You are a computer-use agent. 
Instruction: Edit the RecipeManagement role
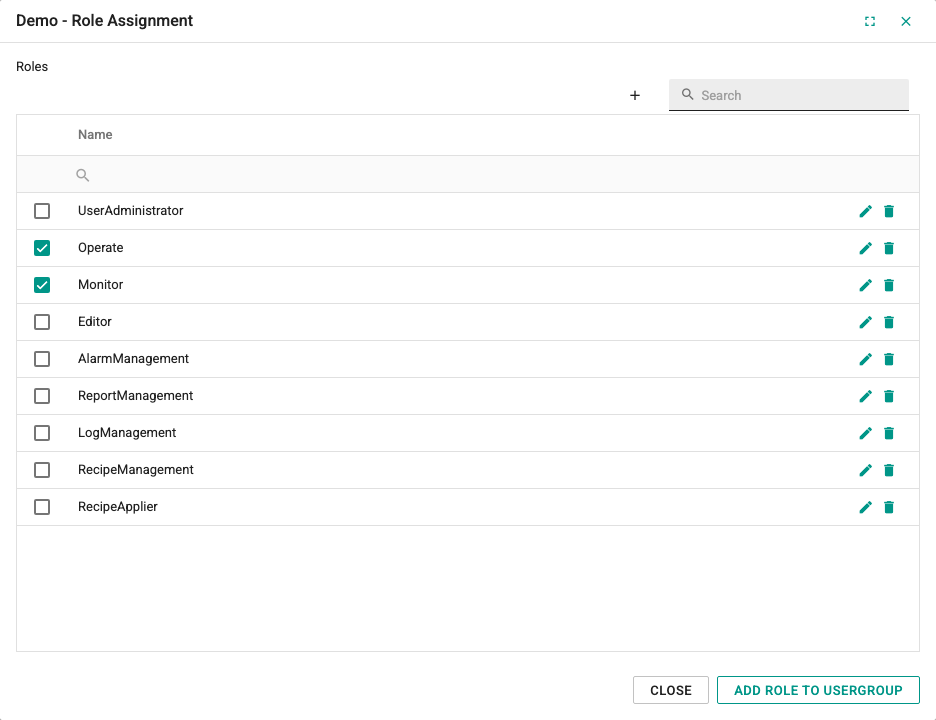(866, 470)
